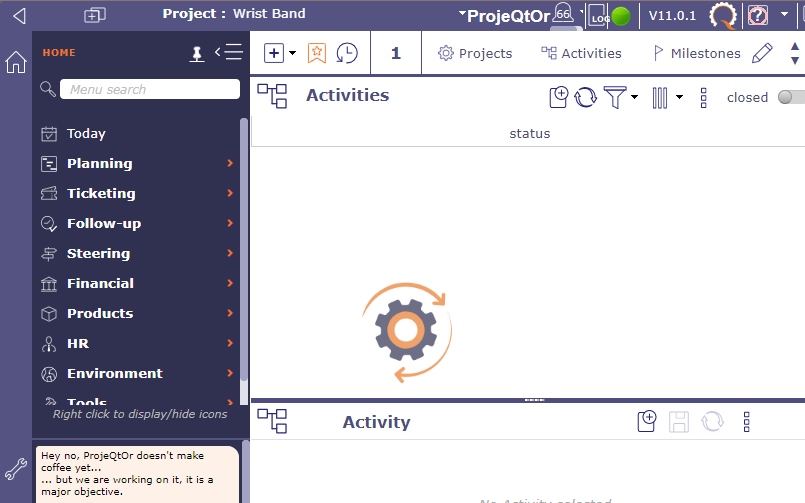Screen dimensions: 805x503
Task: Open favorites bookmark star icon
Action: point(317,53)
